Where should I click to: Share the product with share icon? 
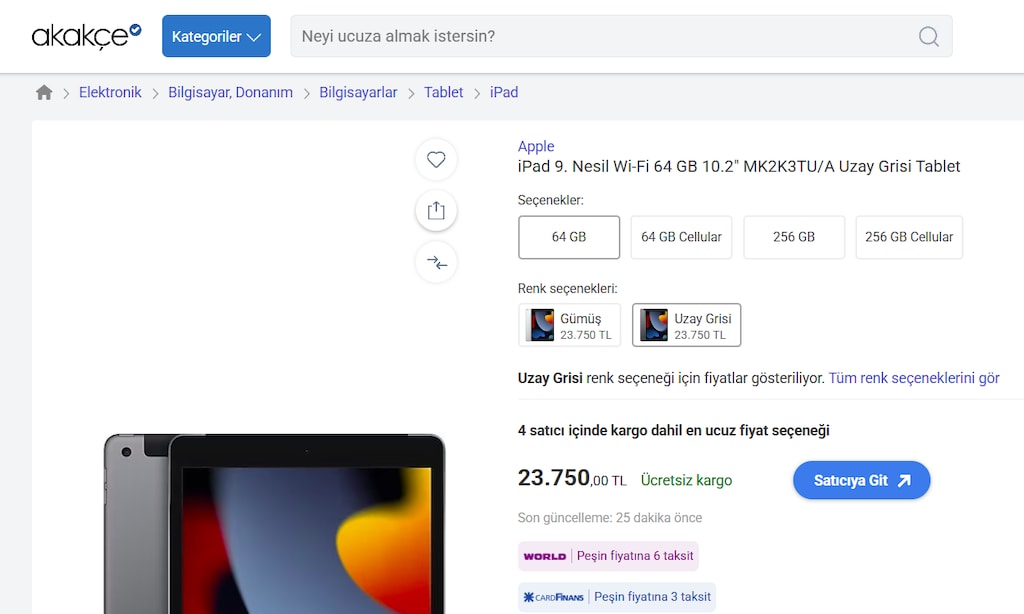tap(436, 210)
